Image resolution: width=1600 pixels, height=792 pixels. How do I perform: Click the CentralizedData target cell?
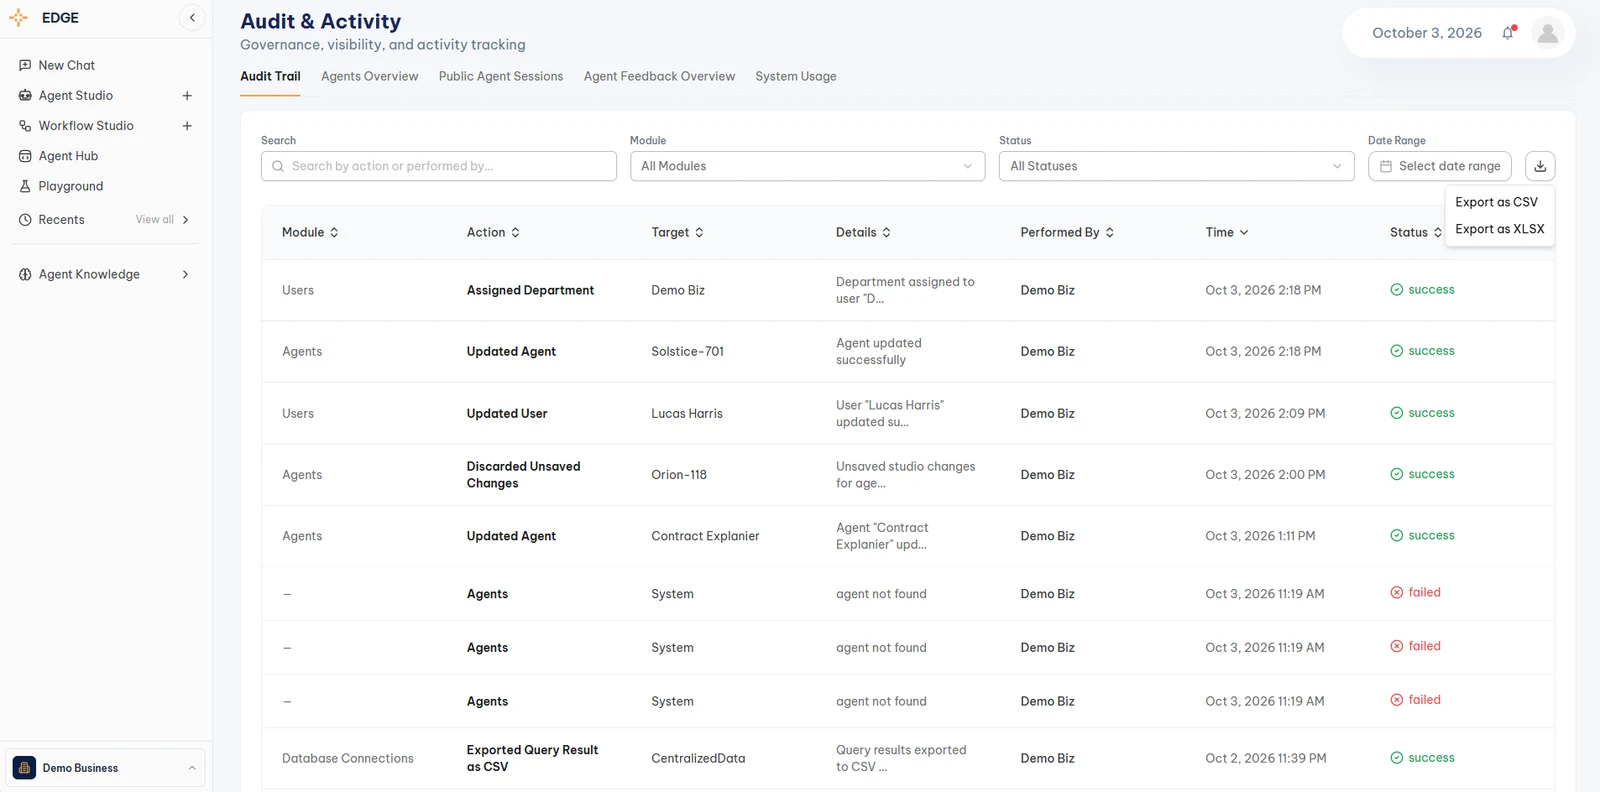pyautogui.click(x=698, y=759)
